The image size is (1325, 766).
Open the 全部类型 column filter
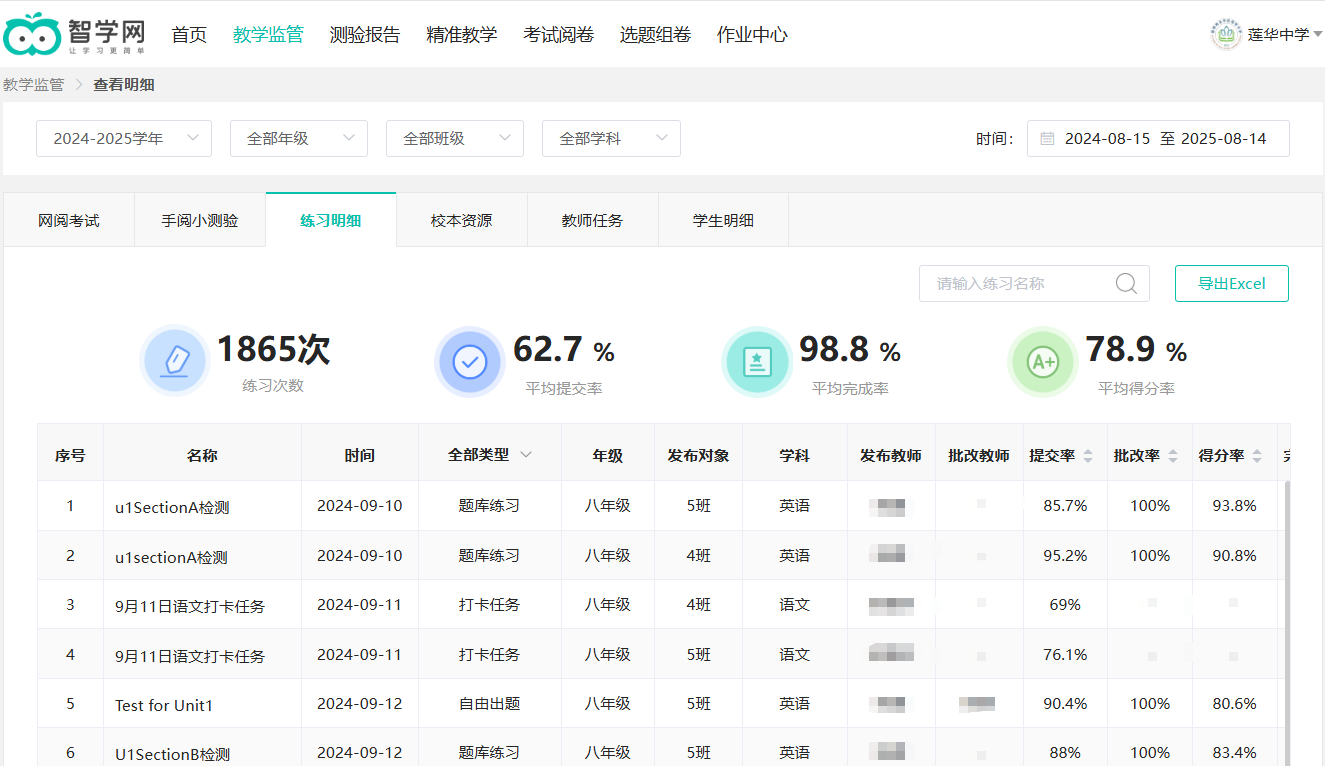tap(489, 455)
